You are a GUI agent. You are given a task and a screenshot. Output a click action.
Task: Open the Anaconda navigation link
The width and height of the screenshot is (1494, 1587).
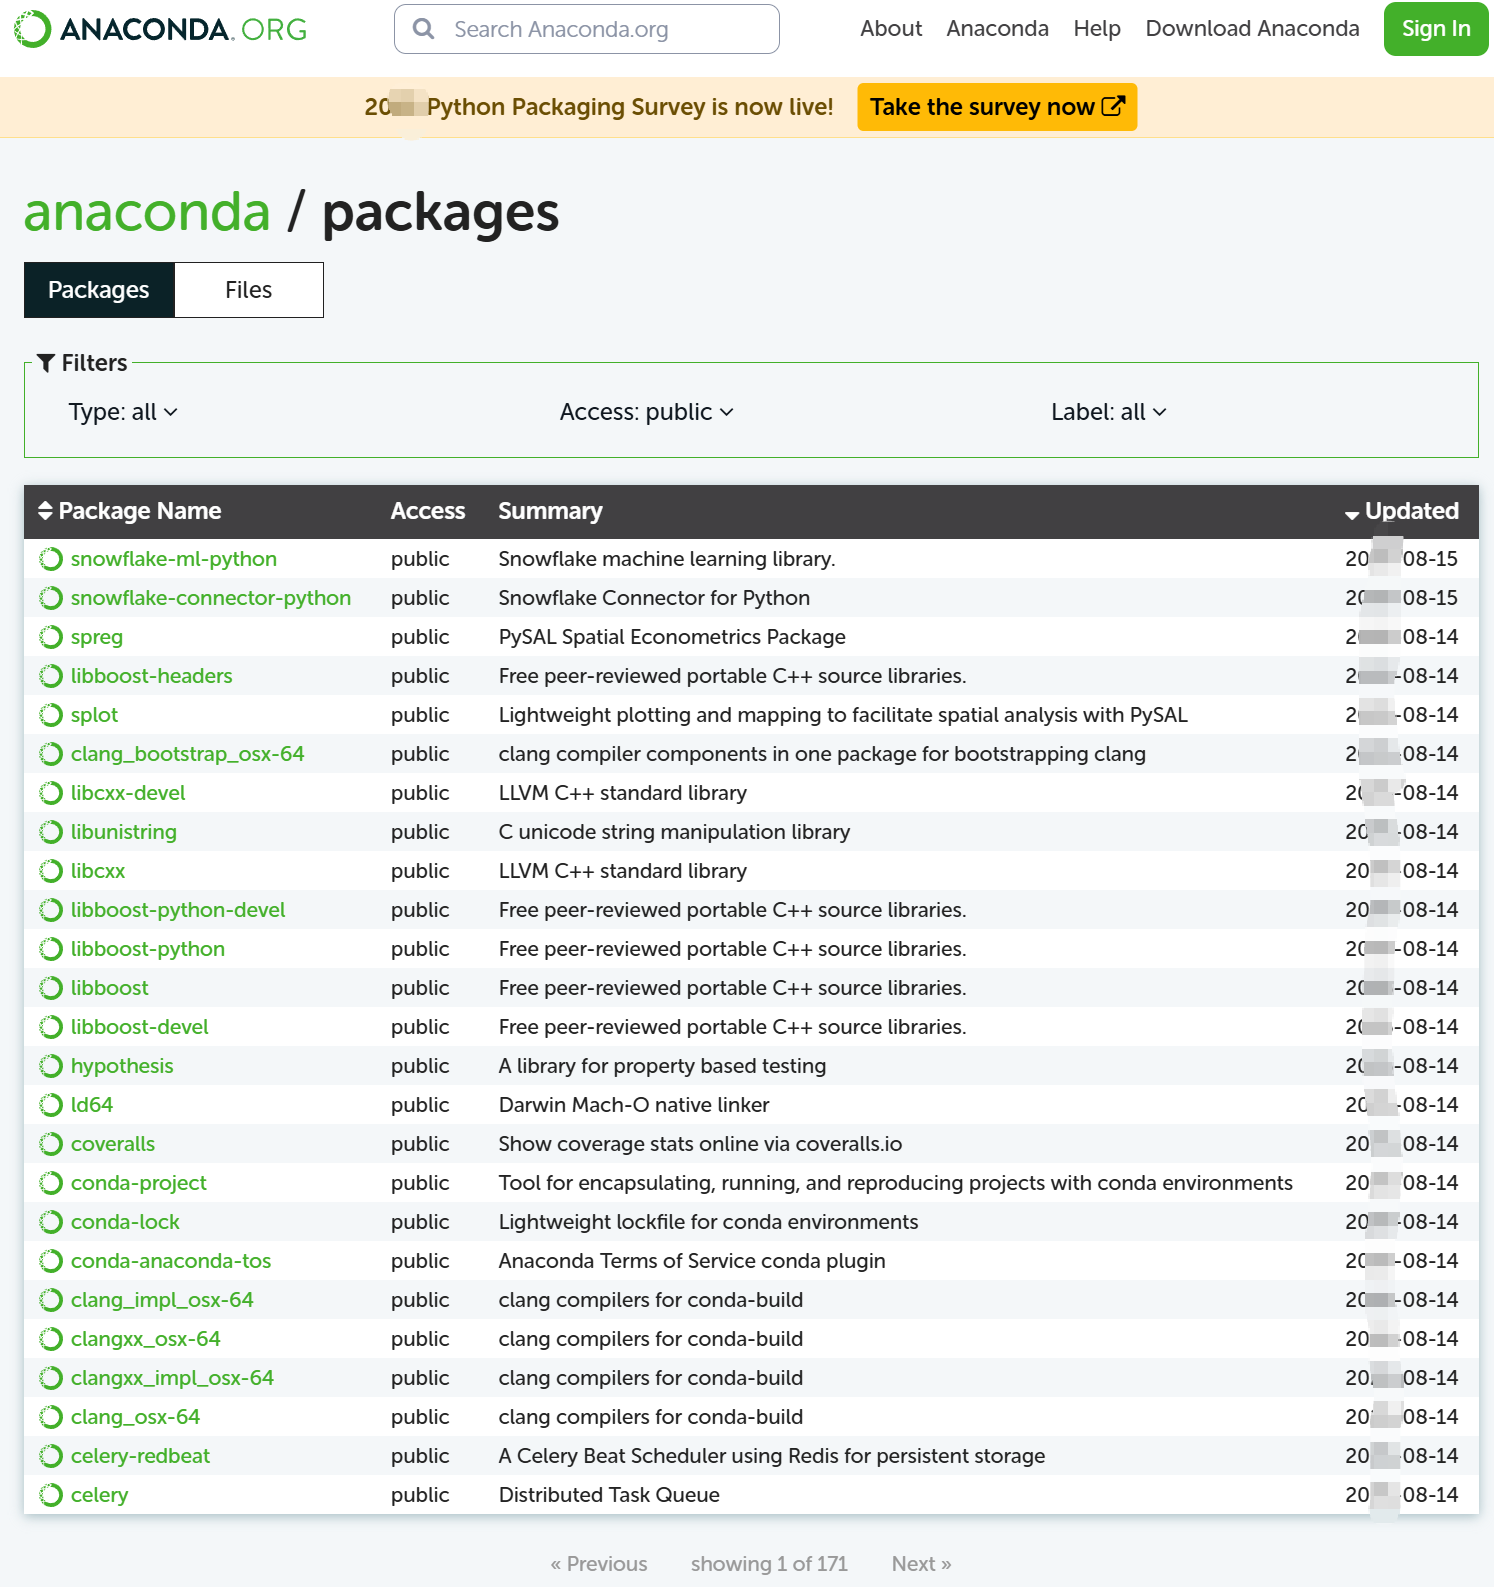(x=998, y=29)
